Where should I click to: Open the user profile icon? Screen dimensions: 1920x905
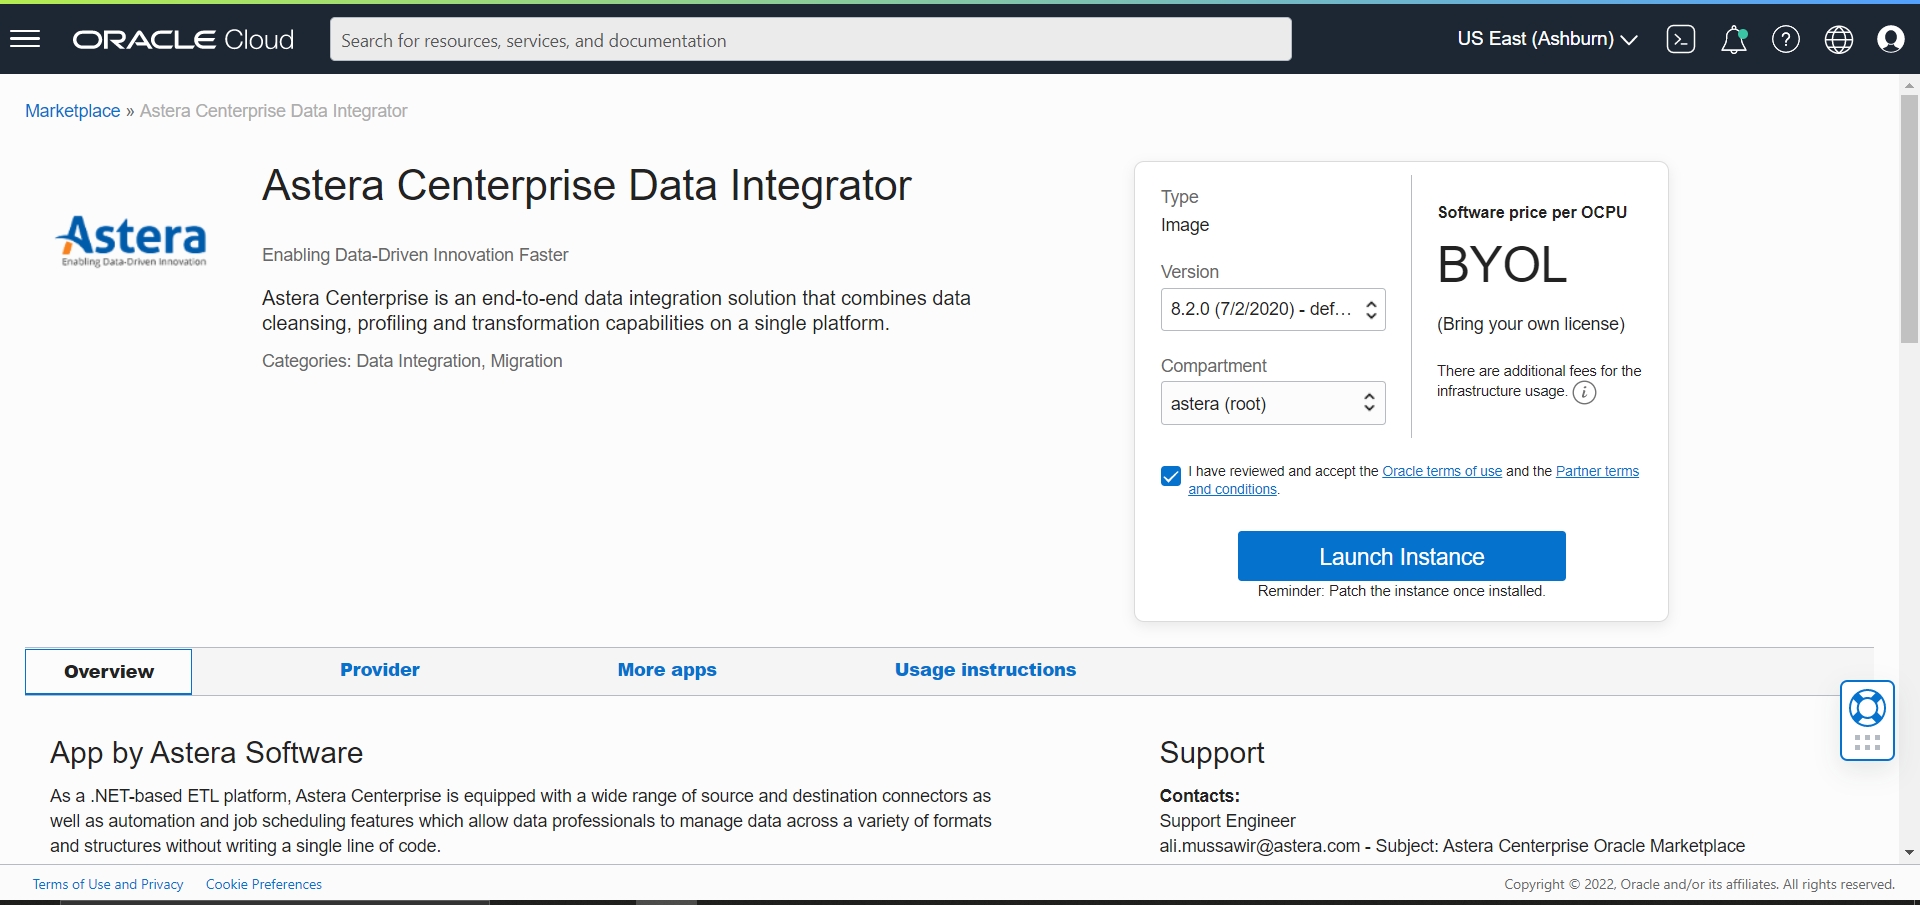1890,39
